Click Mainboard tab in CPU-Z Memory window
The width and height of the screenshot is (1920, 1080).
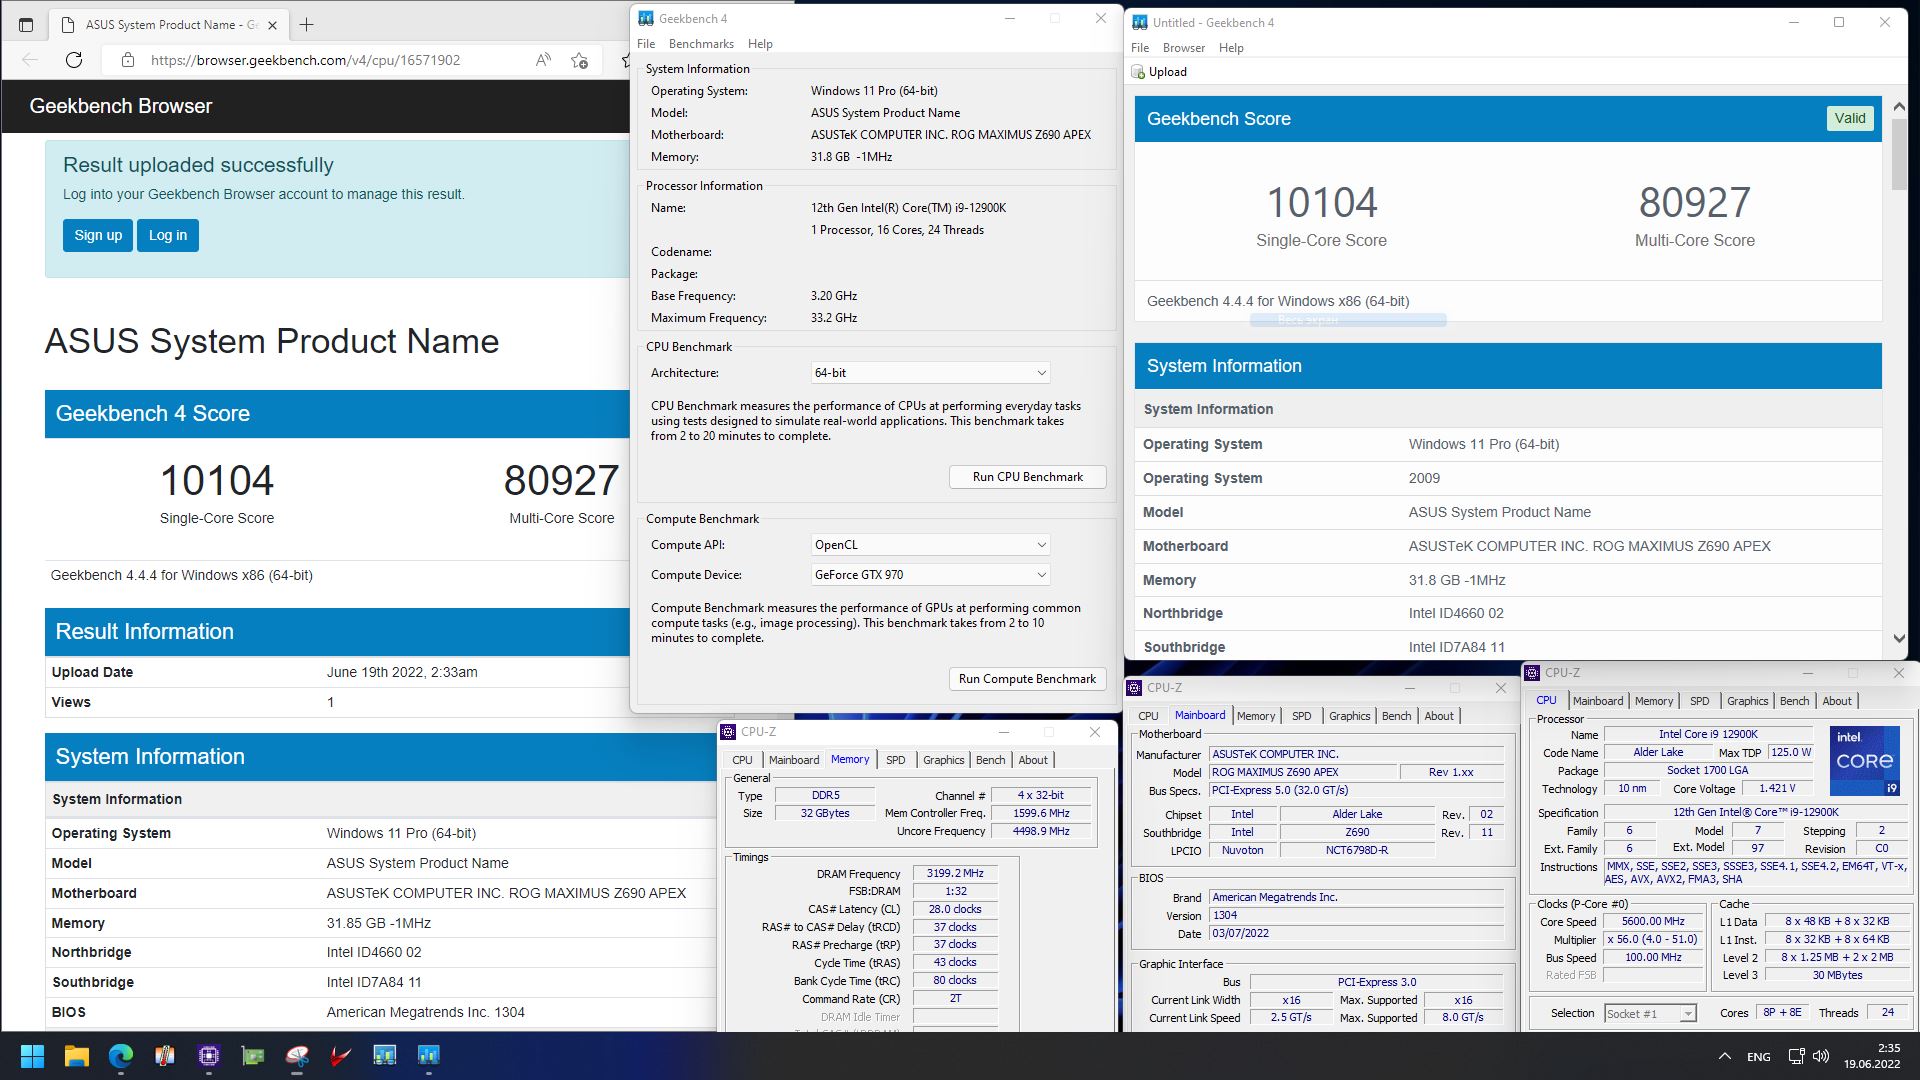coord(793,760)
